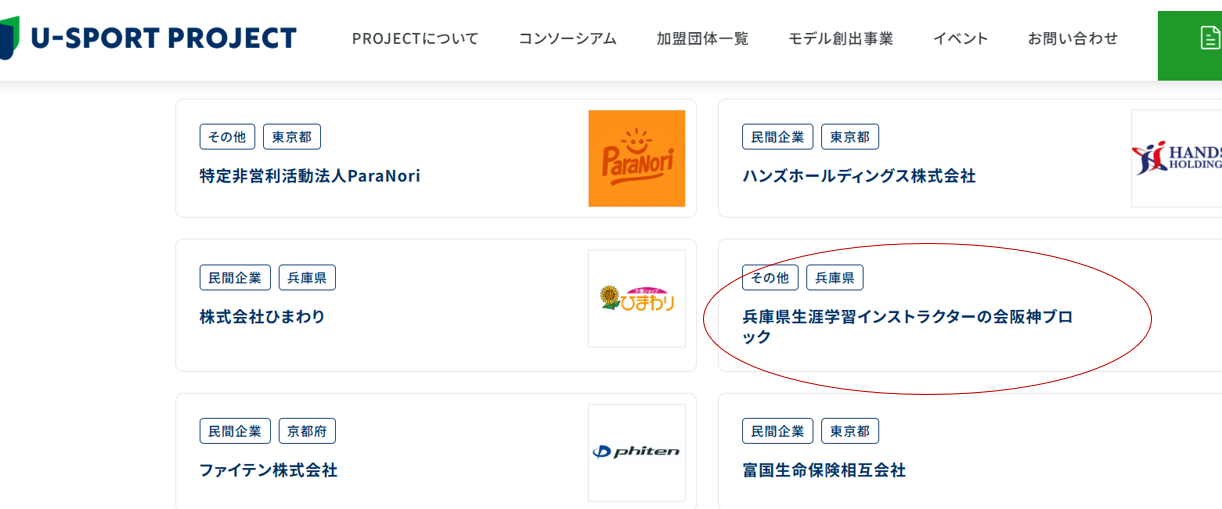The height and width of the screenshot is (509, 1222).
Task: Click the phiten company logo
Action: click(636, 452)
